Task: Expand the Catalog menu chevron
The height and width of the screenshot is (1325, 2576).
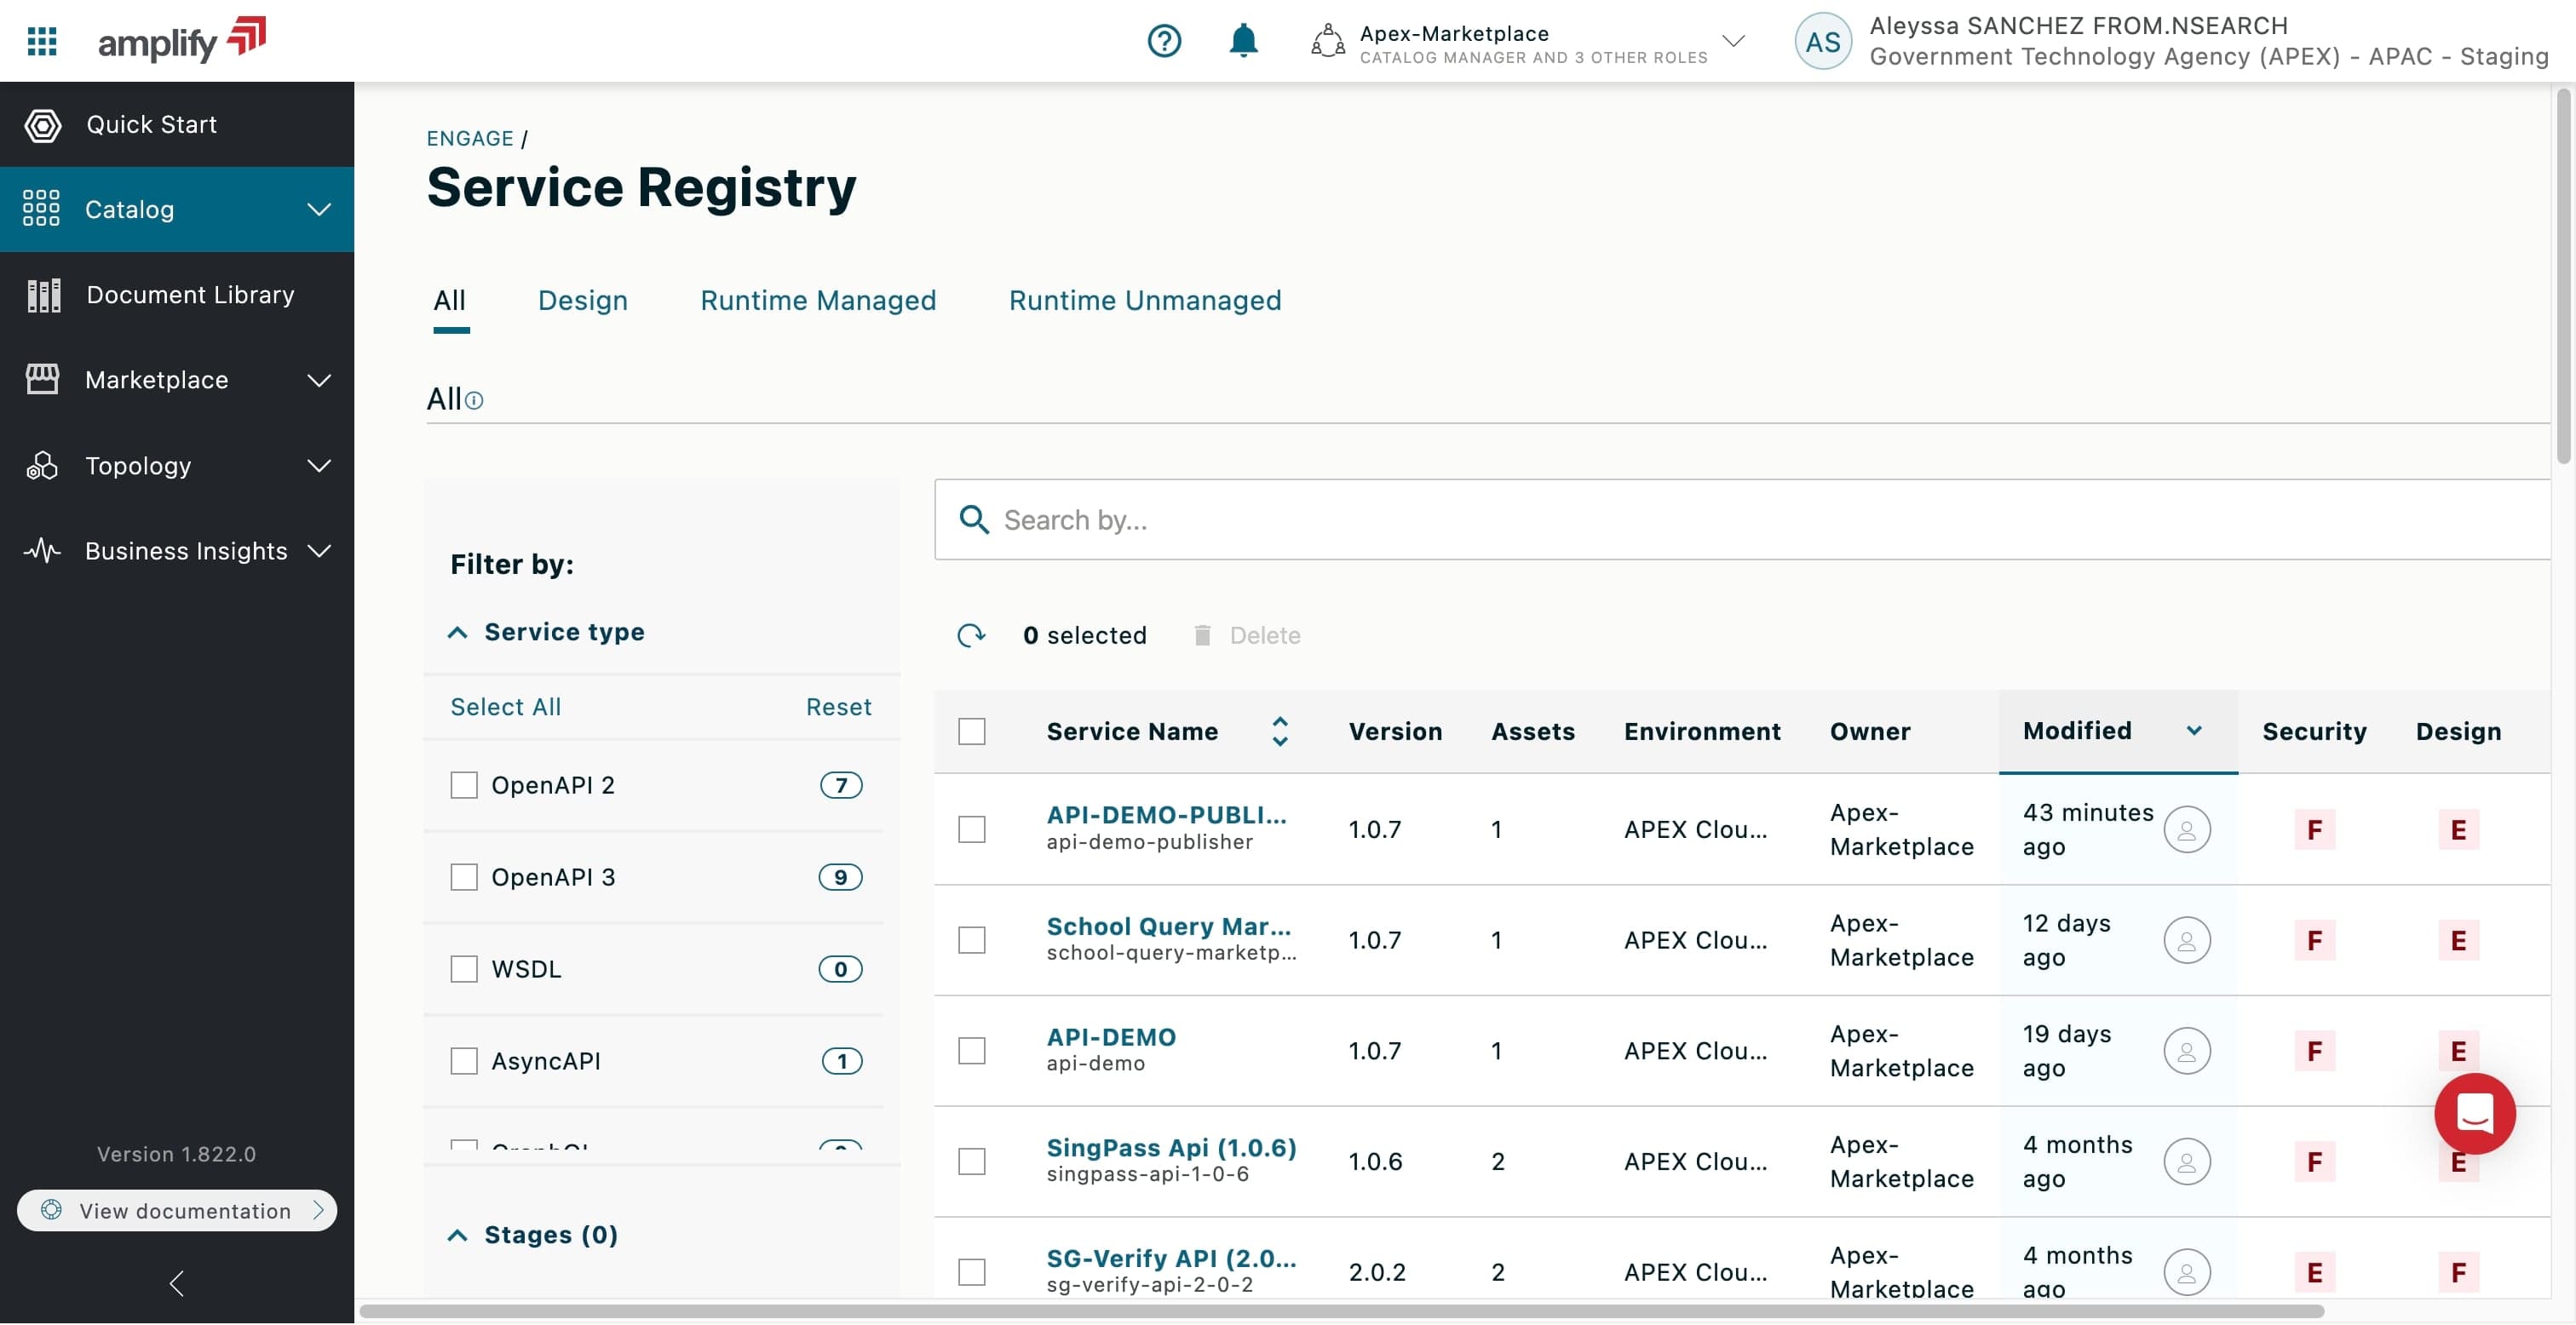Action: point(318,210)
